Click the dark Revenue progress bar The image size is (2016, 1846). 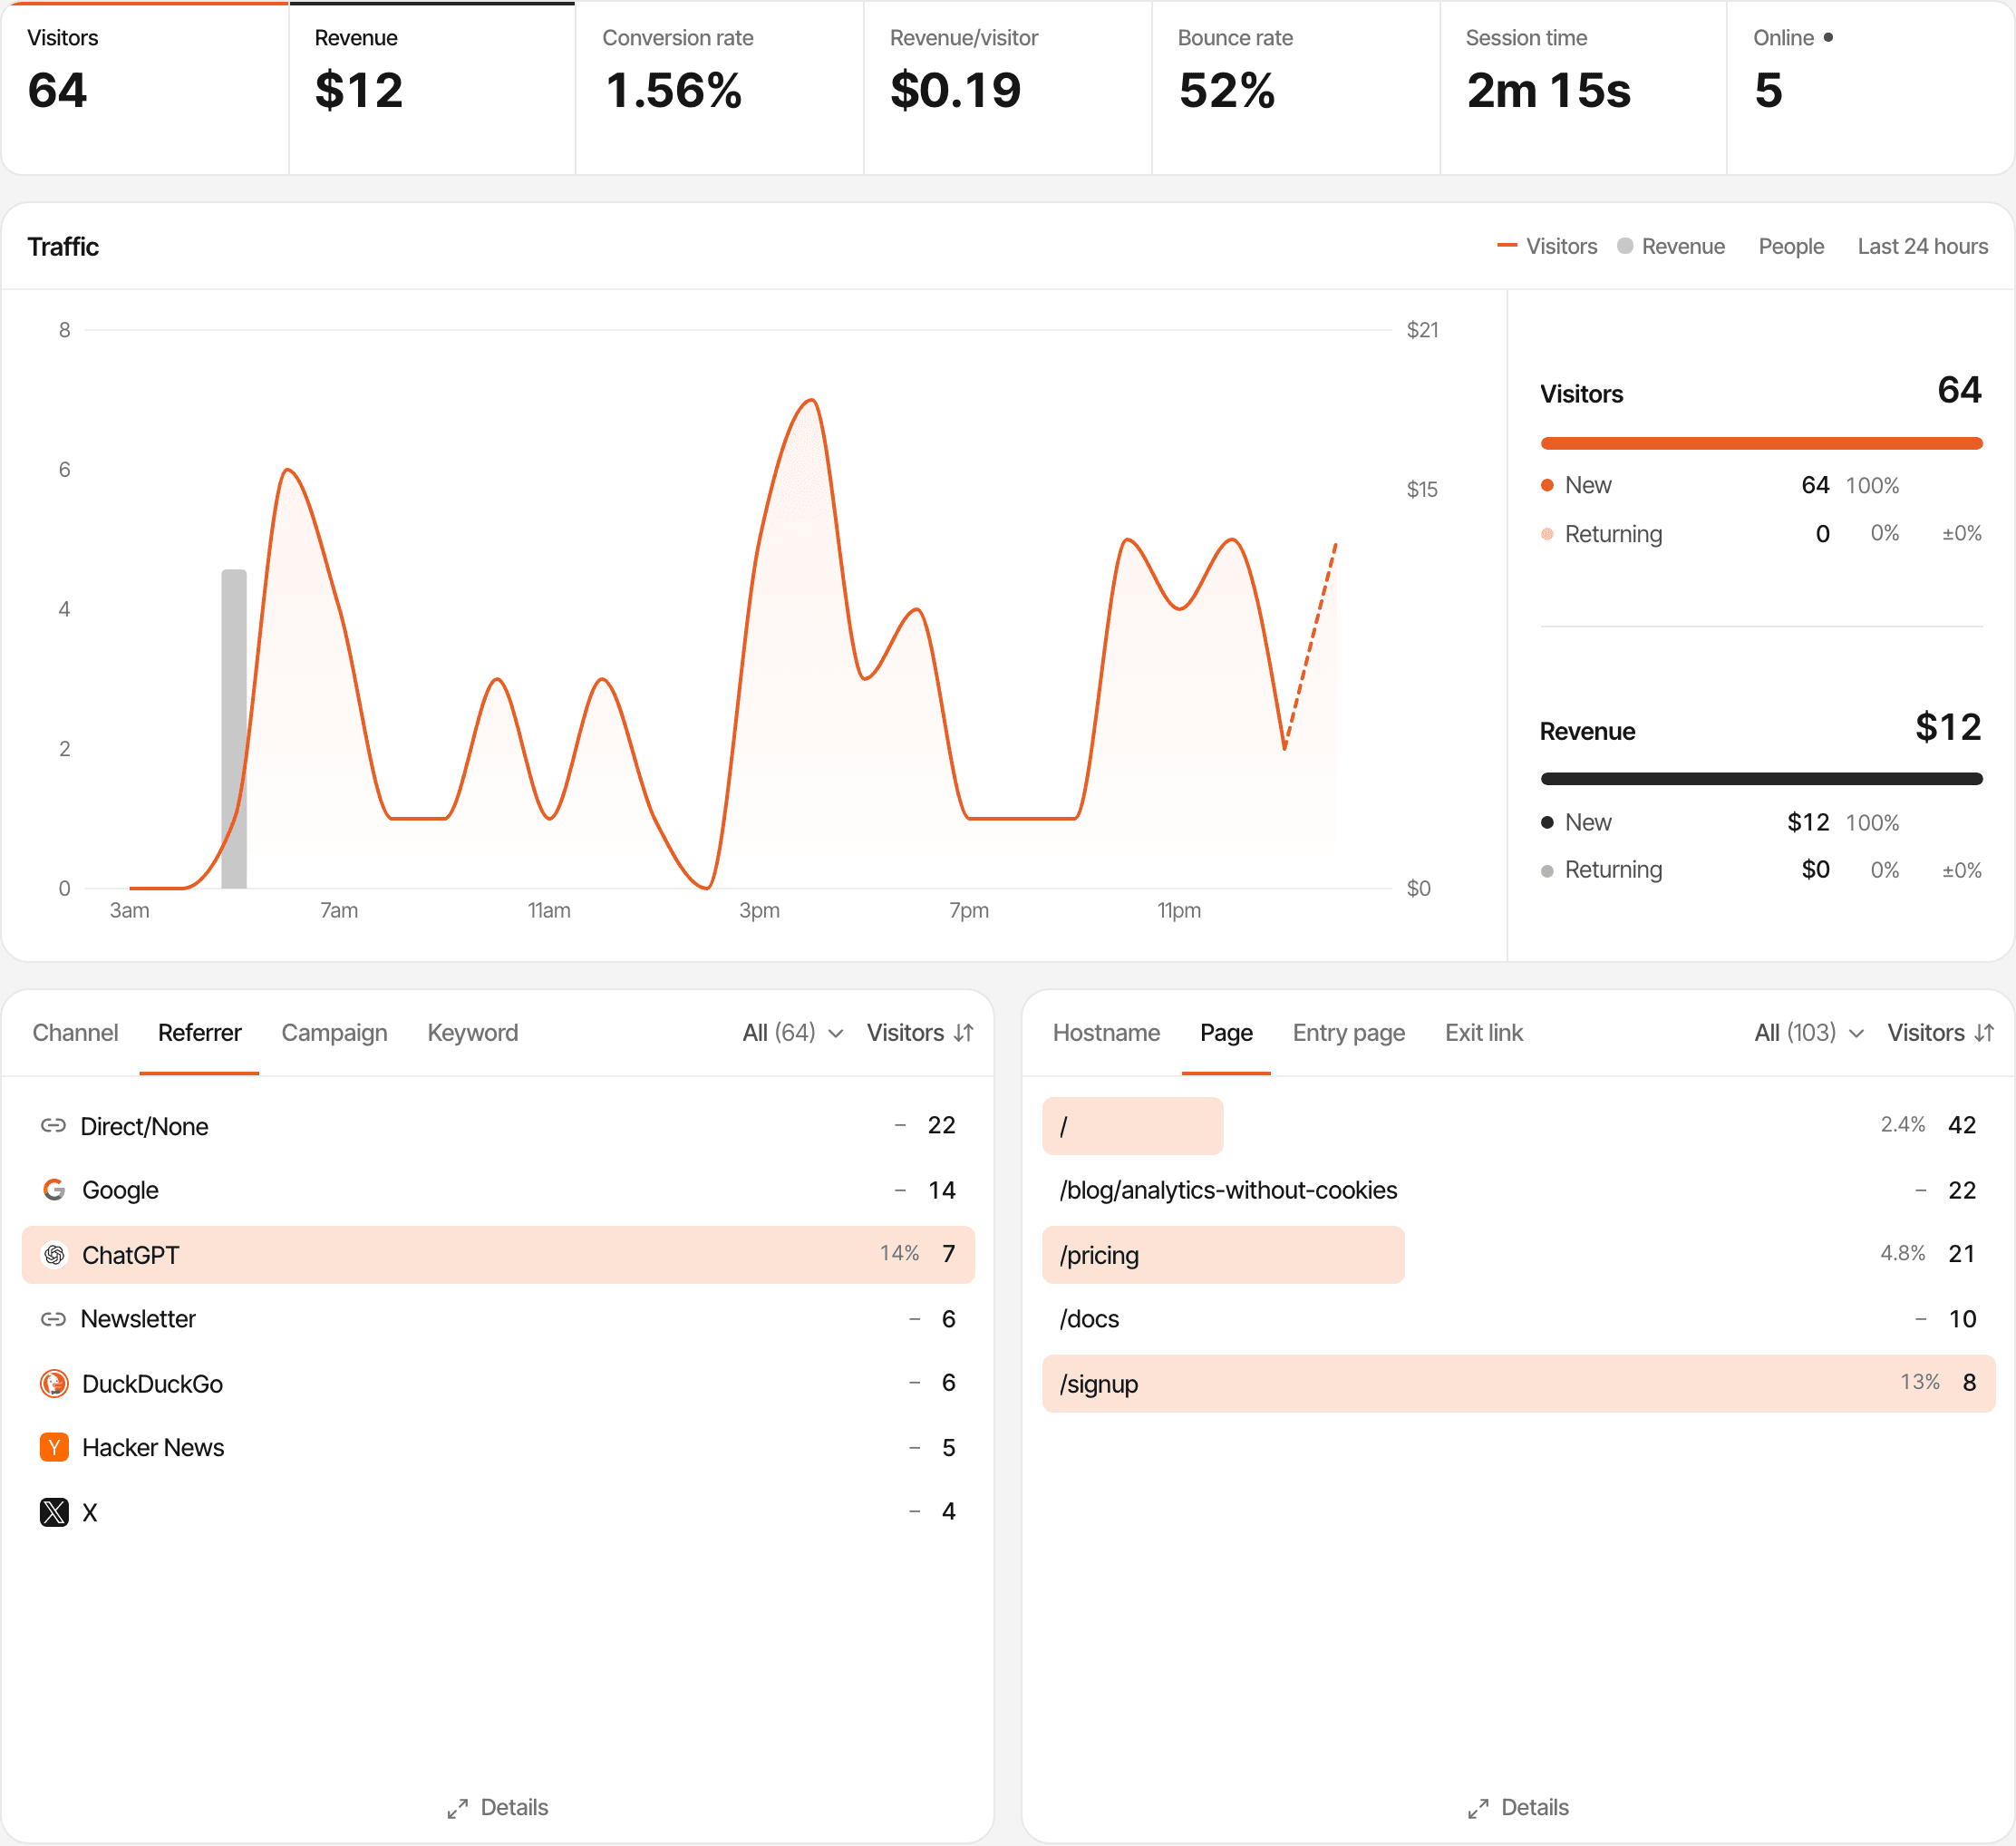(1761, 779)
